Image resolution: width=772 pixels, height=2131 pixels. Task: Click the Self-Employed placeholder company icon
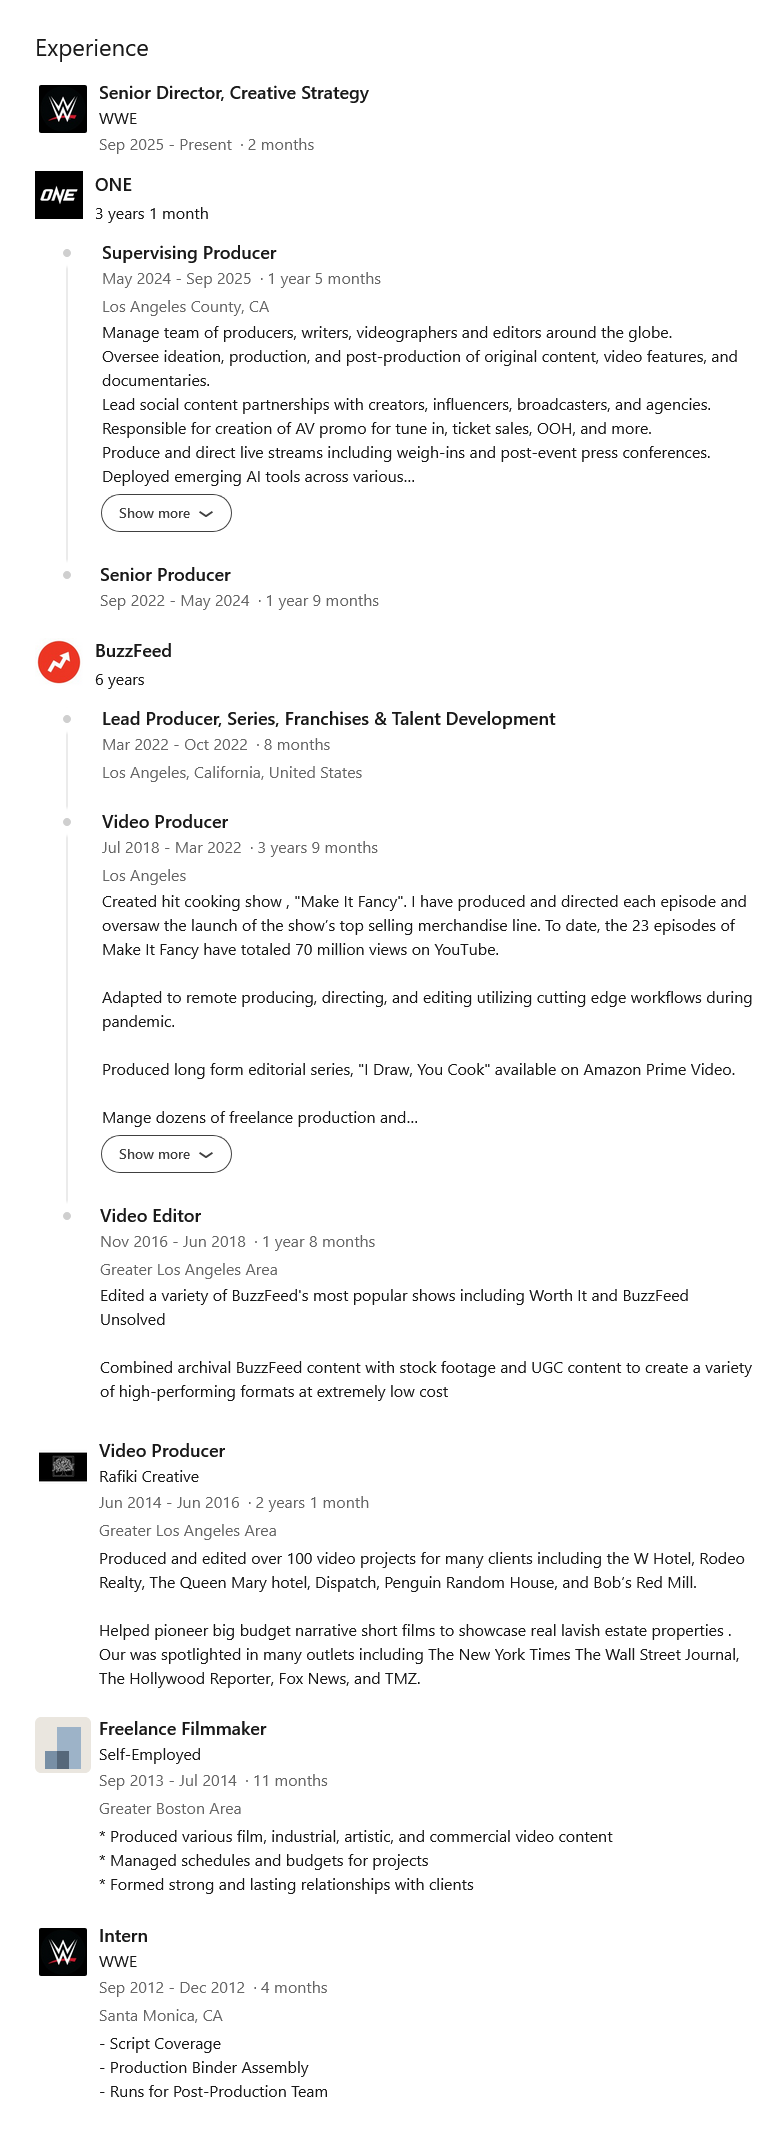coord(62,1745)
